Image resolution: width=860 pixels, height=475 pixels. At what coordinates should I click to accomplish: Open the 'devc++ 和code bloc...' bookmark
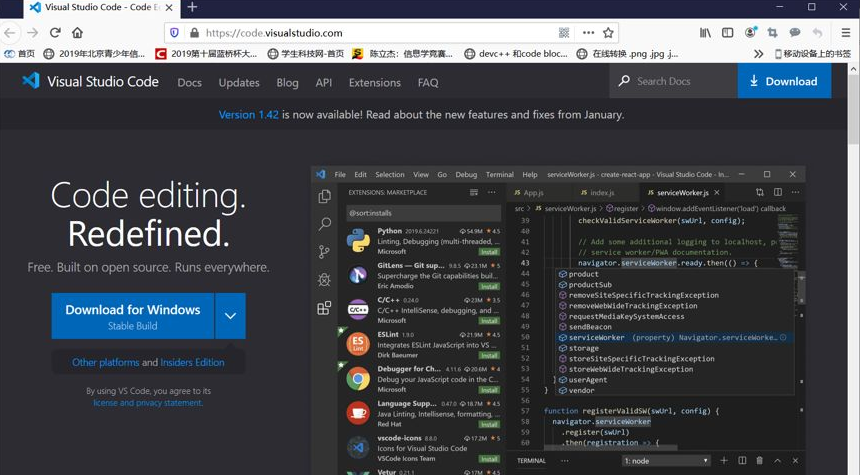pos(516,54)
